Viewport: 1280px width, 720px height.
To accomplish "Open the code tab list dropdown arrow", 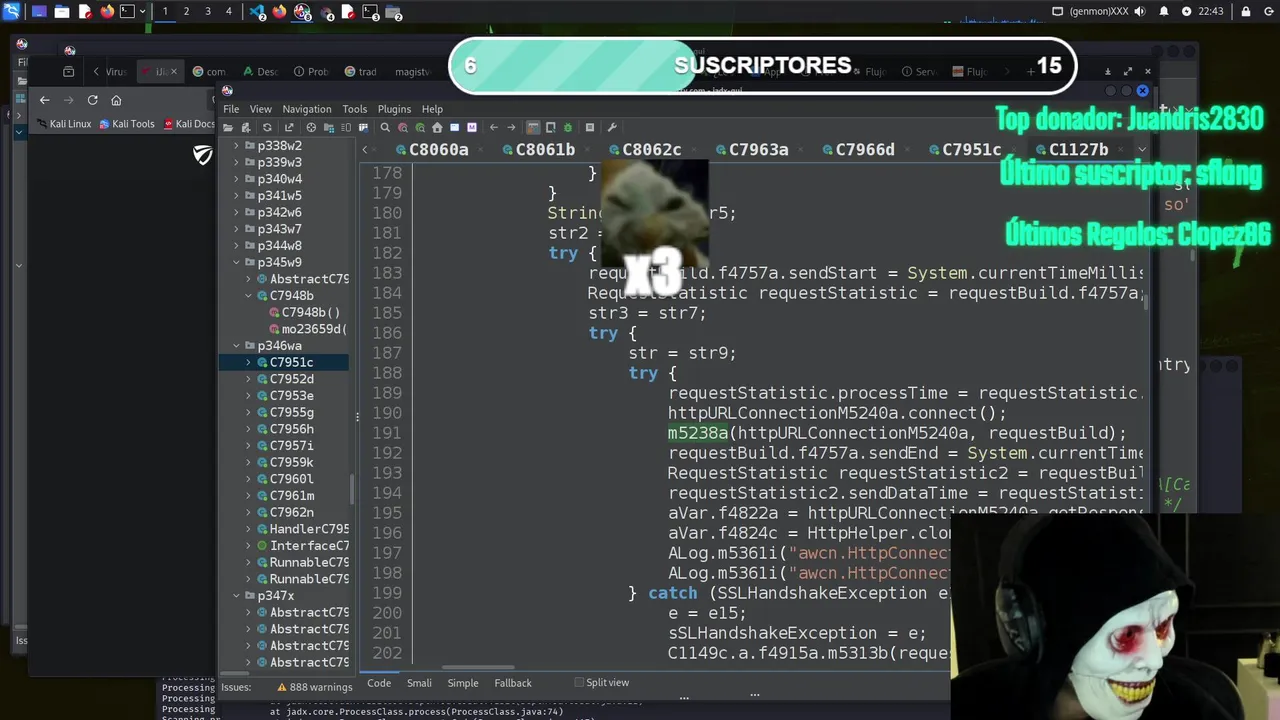I will (1141, 150).
